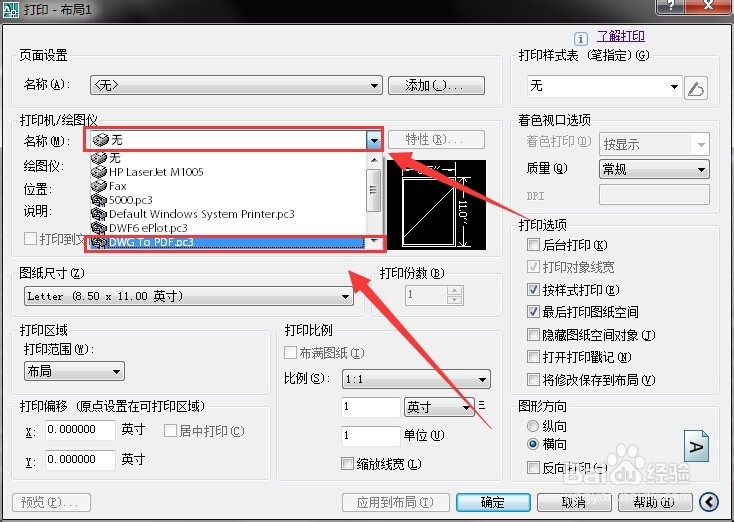Click the 取消 button
734x522 pixels.
click(573, 502)
